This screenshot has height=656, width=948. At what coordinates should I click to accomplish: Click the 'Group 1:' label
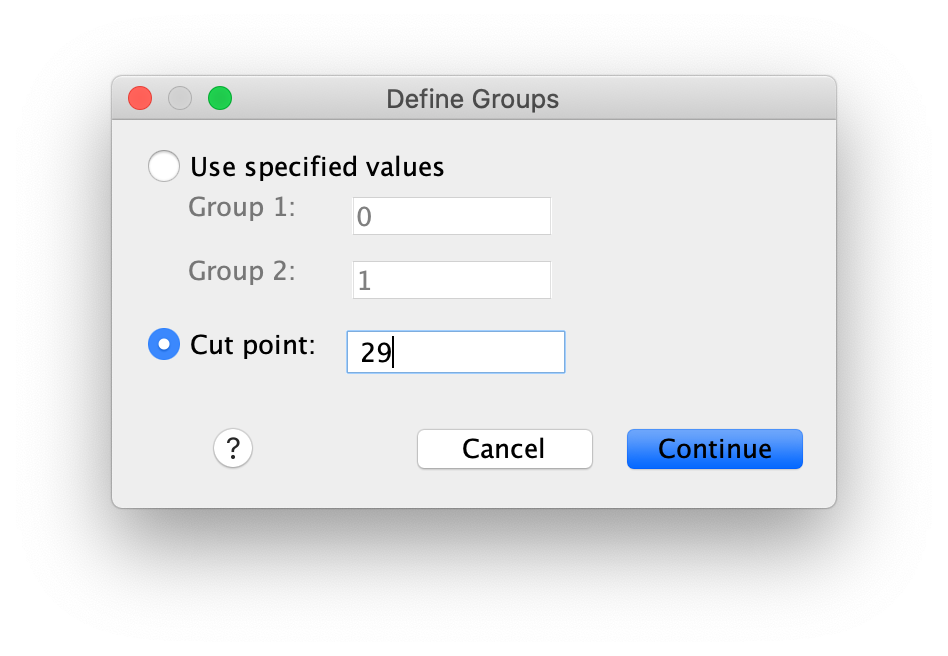pos(242,207)
